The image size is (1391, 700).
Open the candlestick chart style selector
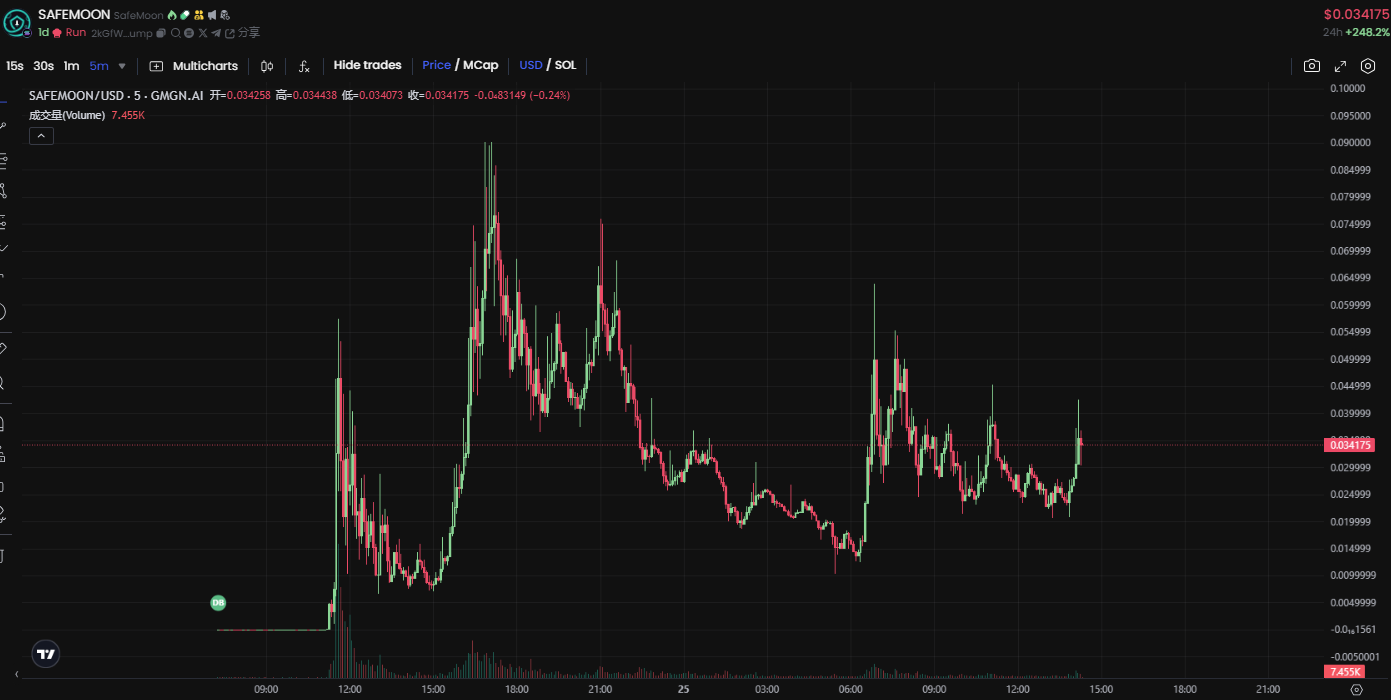267,66
